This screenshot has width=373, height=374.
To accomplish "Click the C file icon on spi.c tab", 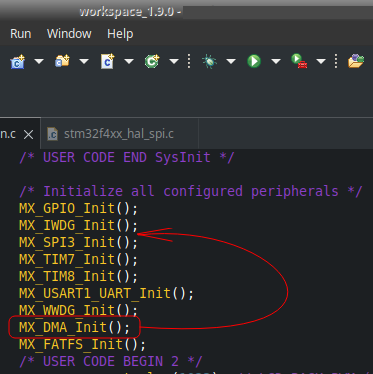I will click(x=52, y=134).
